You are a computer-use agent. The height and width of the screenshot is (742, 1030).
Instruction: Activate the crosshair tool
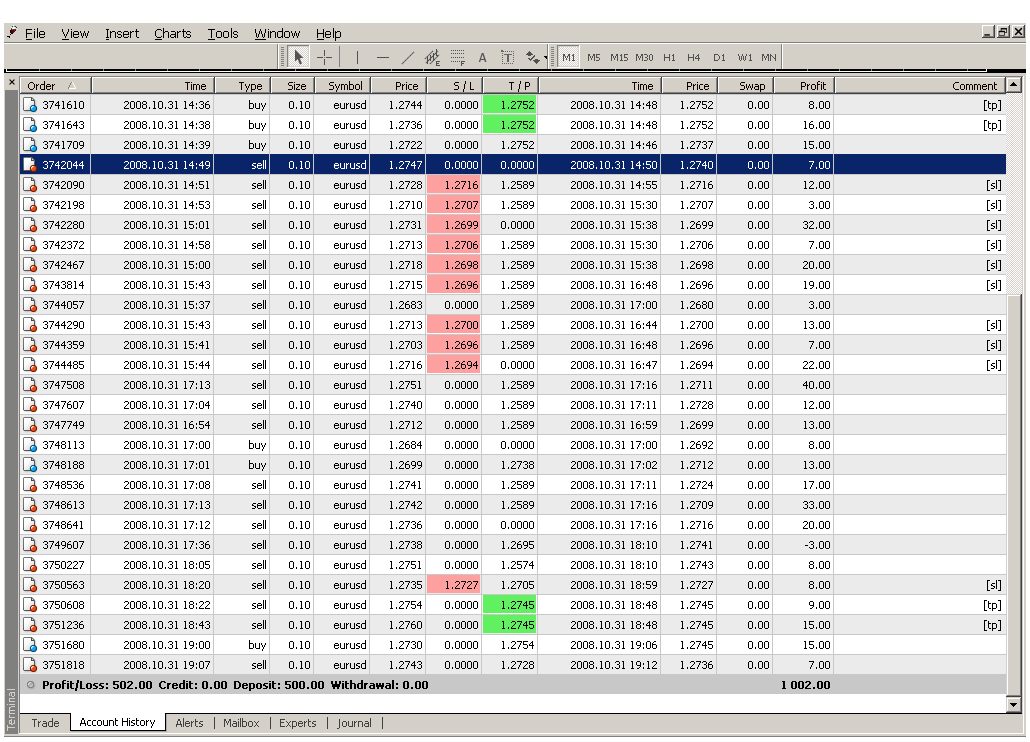tap(325, 58)
